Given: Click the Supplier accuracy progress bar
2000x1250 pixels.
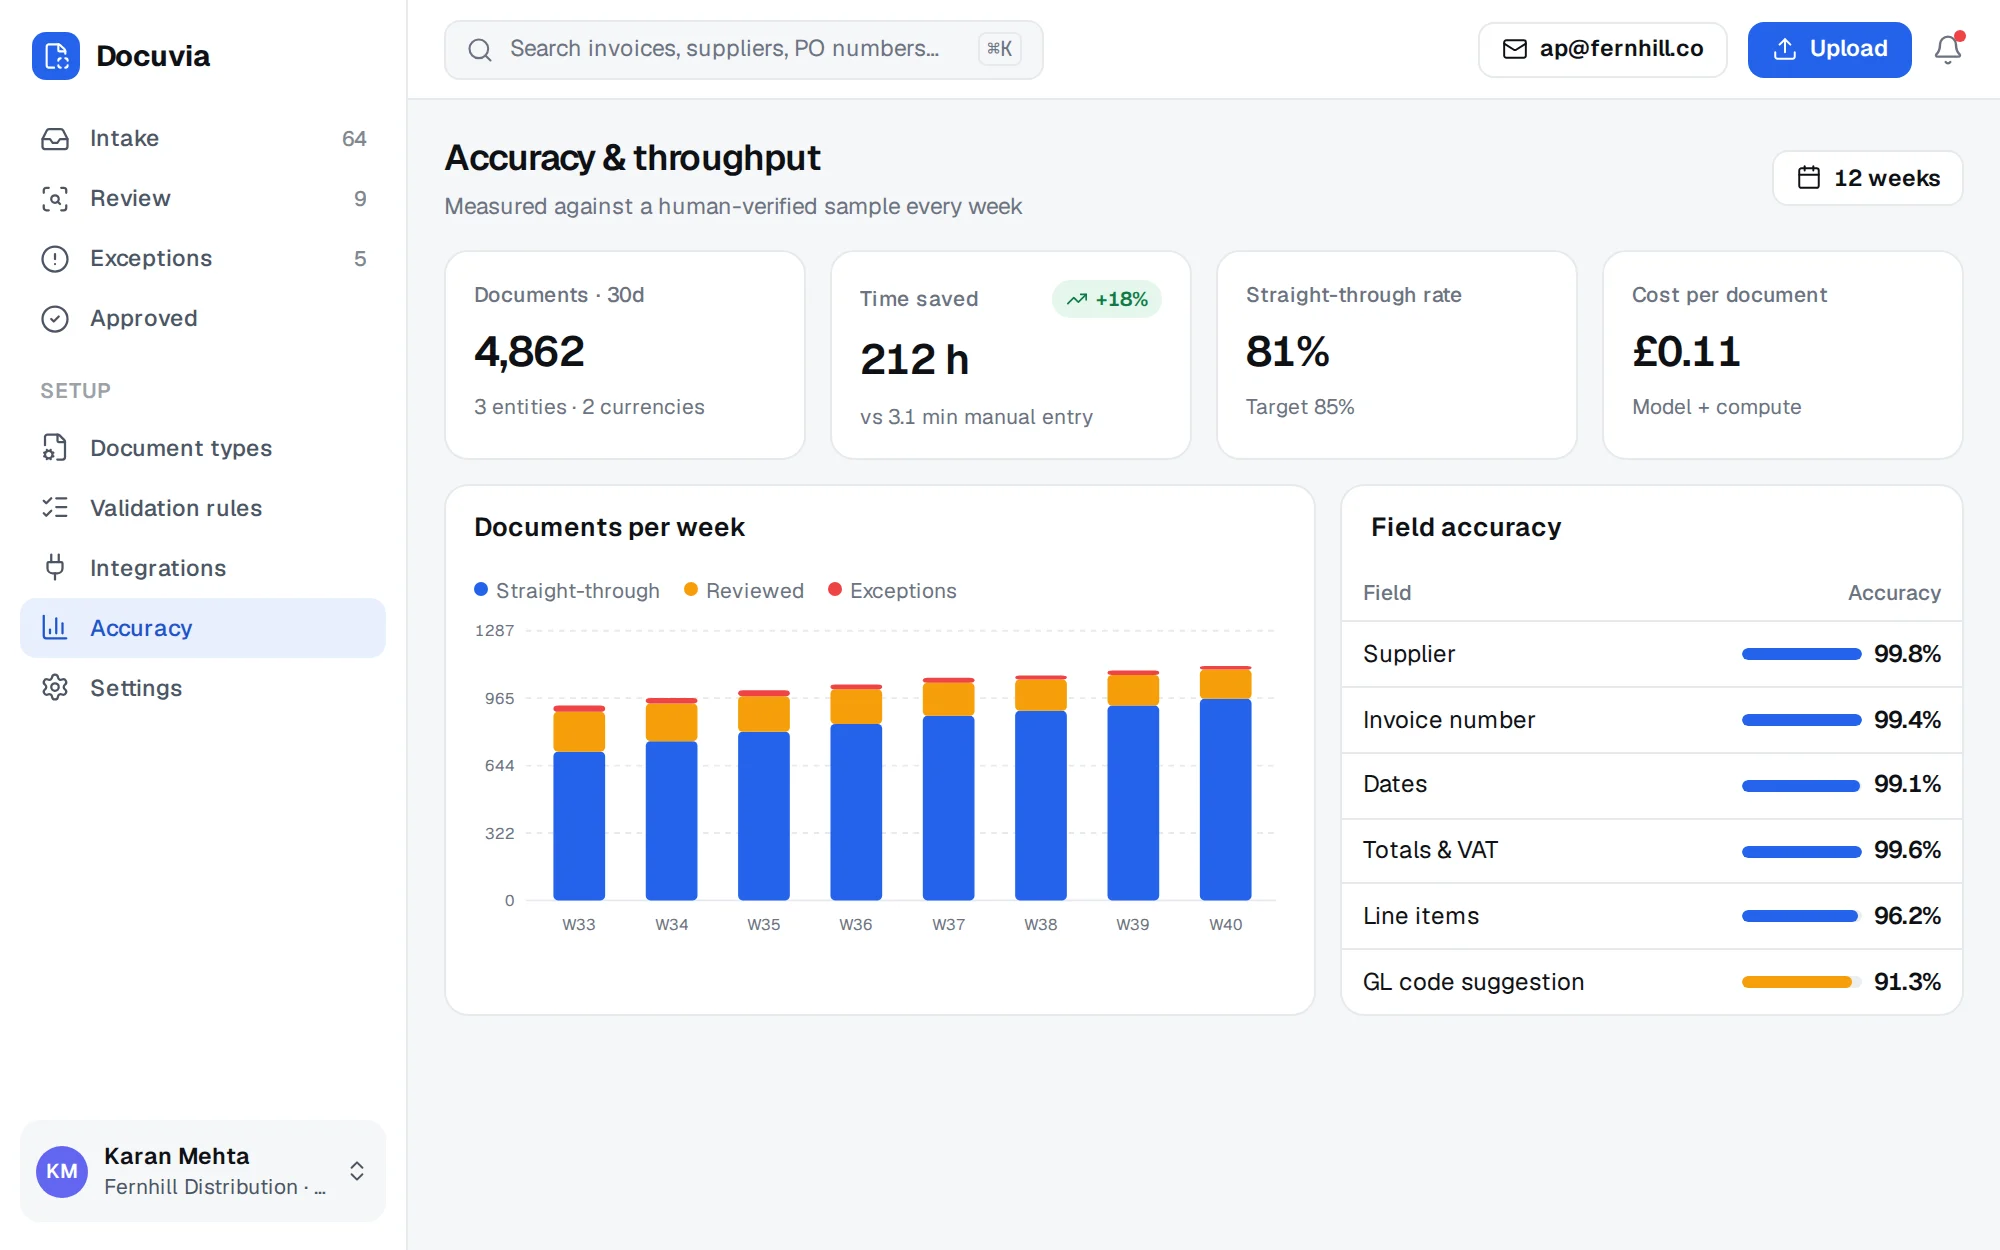Looking at the screenshot, I should [1801, 654].
